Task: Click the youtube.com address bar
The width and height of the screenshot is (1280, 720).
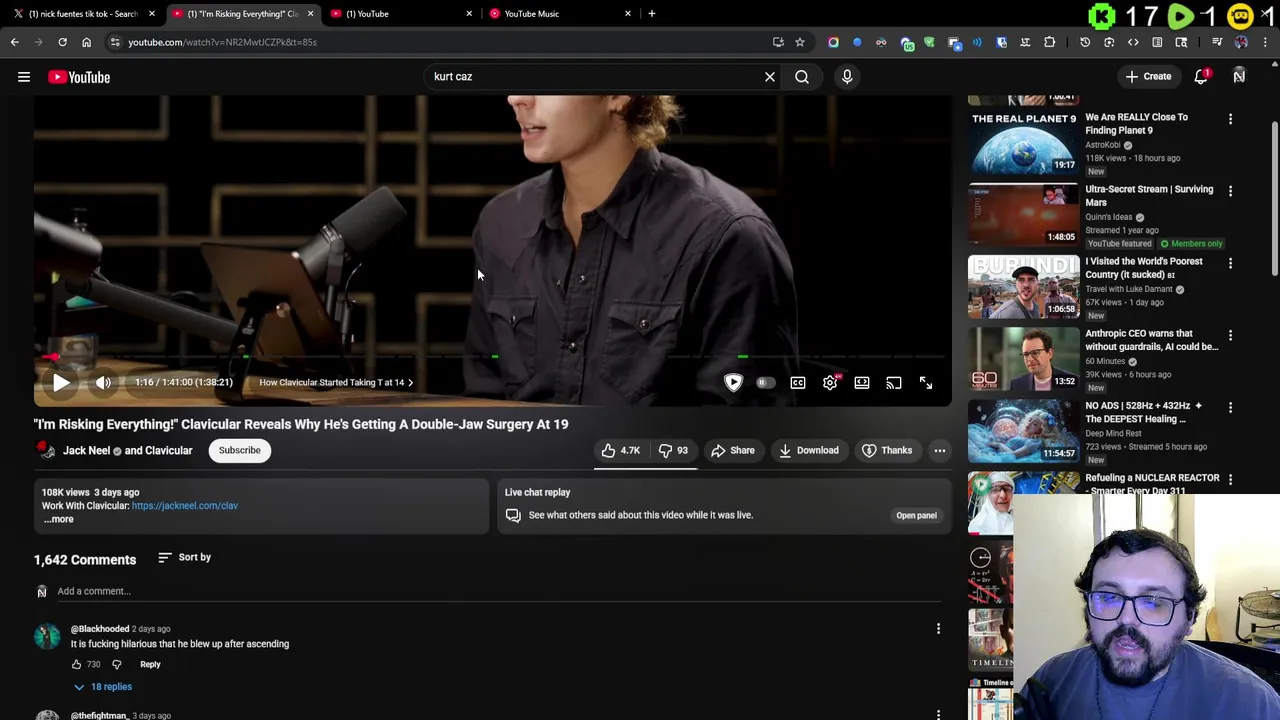Action: pos(440,42)
